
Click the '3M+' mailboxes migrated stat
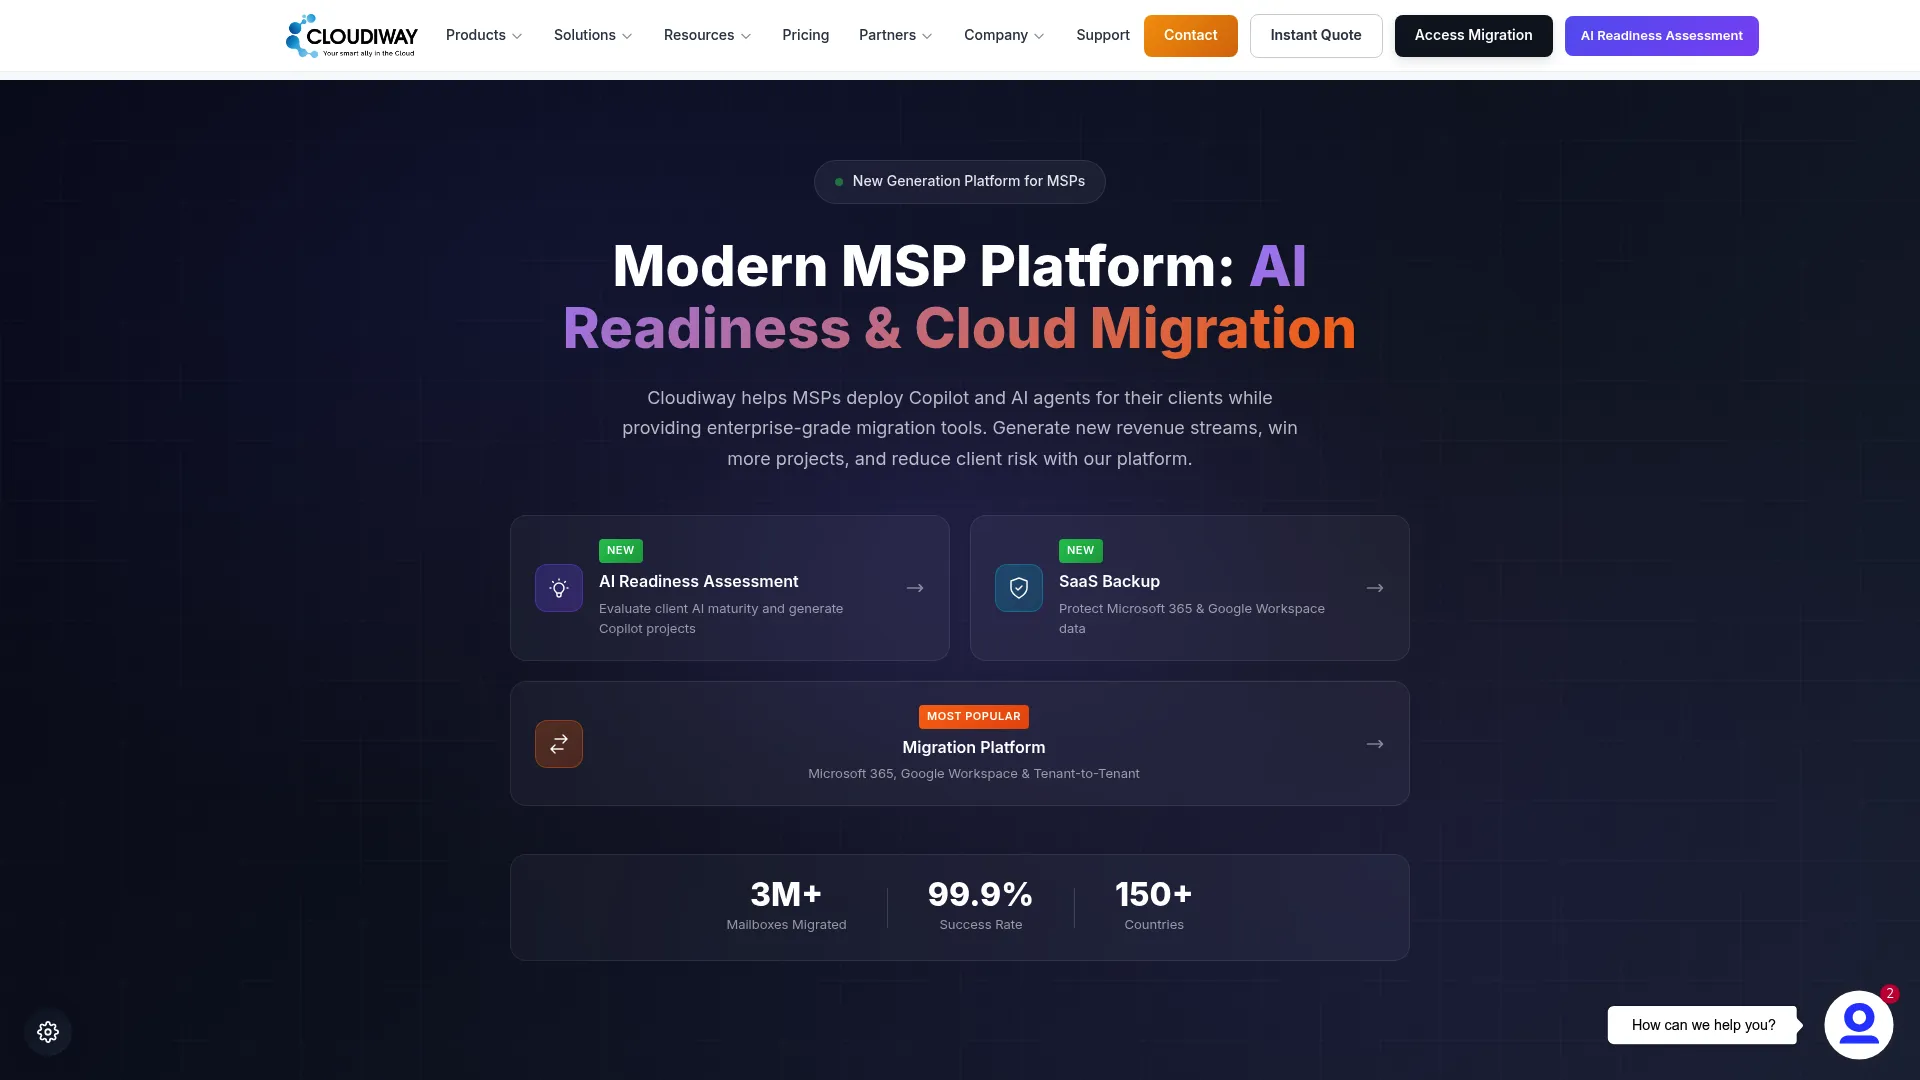tap(786, 894)
